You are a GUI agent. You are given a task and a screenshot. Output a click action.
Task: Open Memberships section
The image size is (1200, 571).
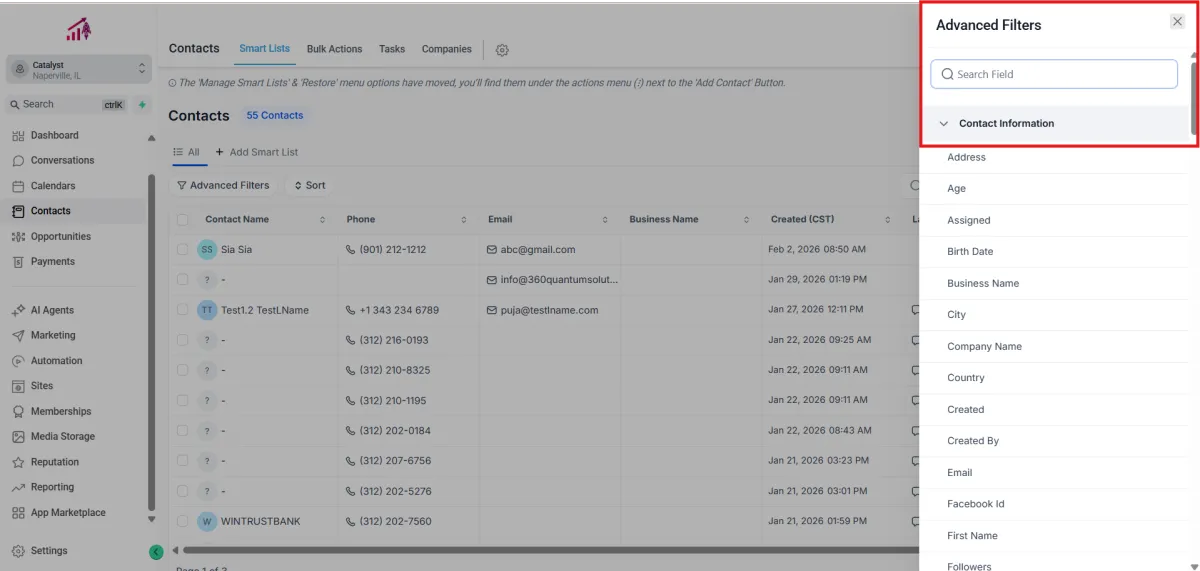tap(60, 411)
